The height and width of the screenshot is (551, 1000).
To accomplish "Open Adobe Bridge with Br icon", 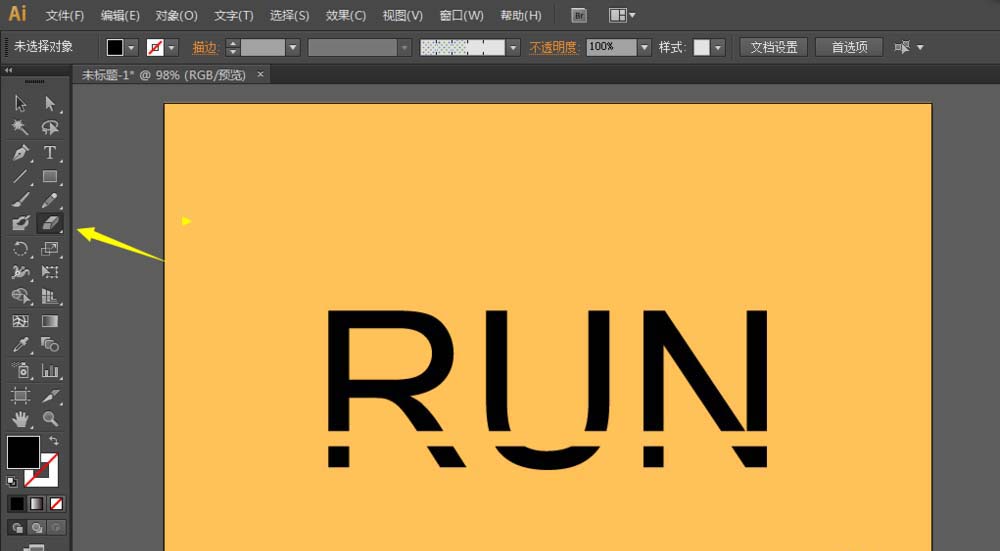I will pos(579,15).
